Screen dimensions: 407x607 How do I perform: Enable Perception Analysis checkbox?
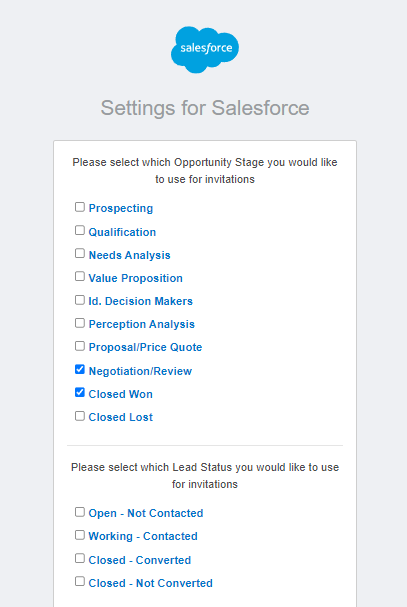pyautogui.click(x=80, y=323)
